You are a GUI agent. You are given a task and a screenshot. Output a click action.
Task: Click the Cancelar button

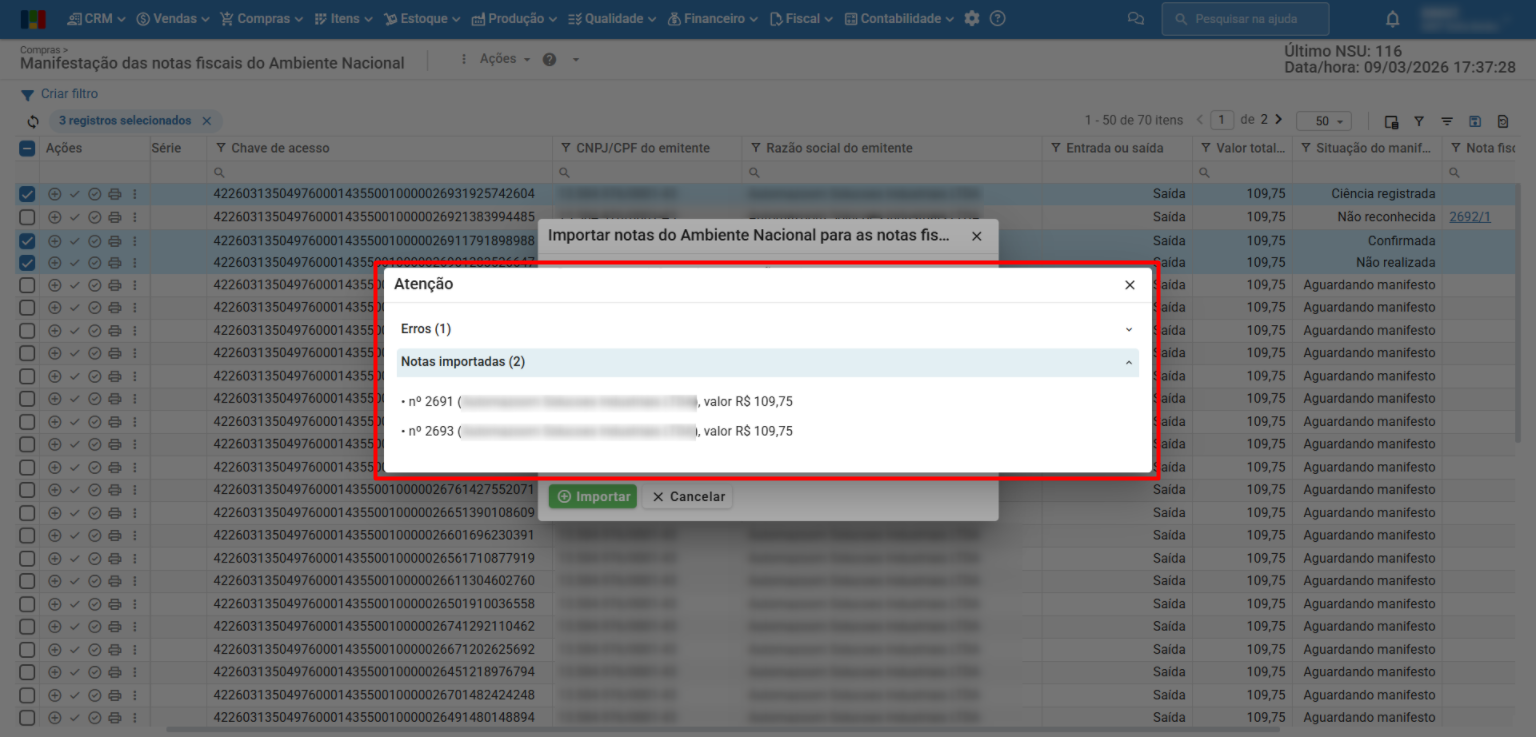688,497
